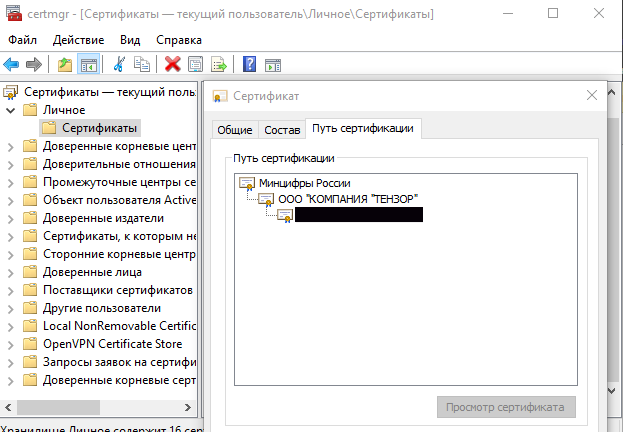Select the Минцифры России certificate icon
623x432 pixels.
247,184
